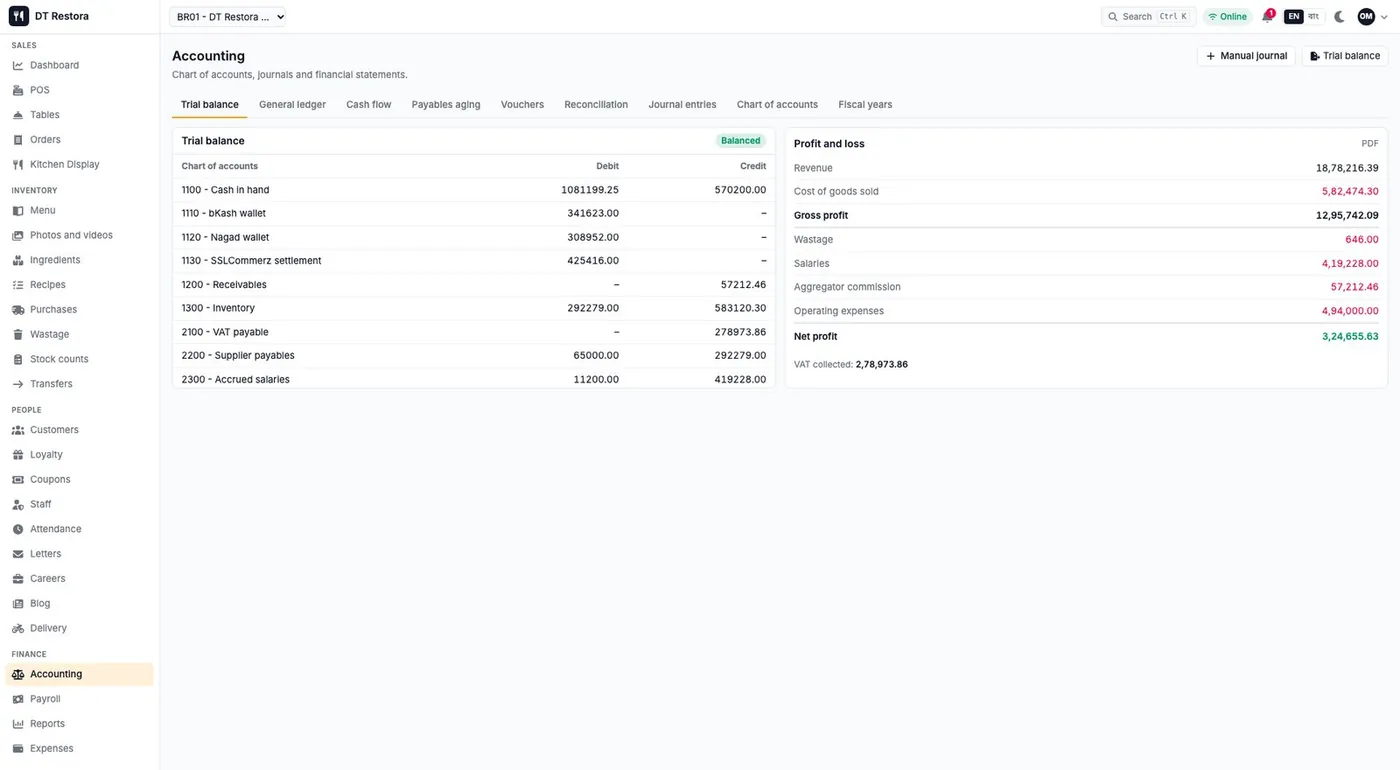Image resolution: width=1400 pixels, height=770 pixels.
Task: Click the Gross profit amount 12,95,742.09
Action: [x=1347, y=215]
